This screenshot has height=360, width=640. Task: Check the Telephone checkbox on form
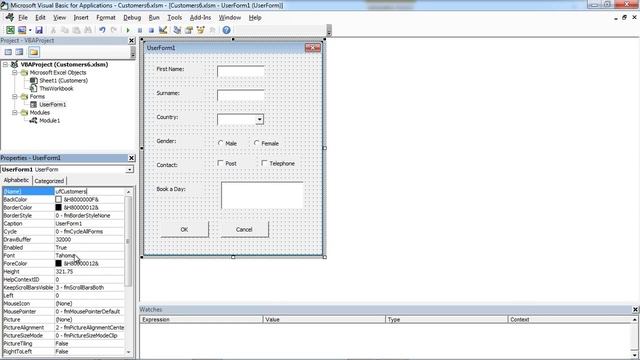[x=264, y=163]
